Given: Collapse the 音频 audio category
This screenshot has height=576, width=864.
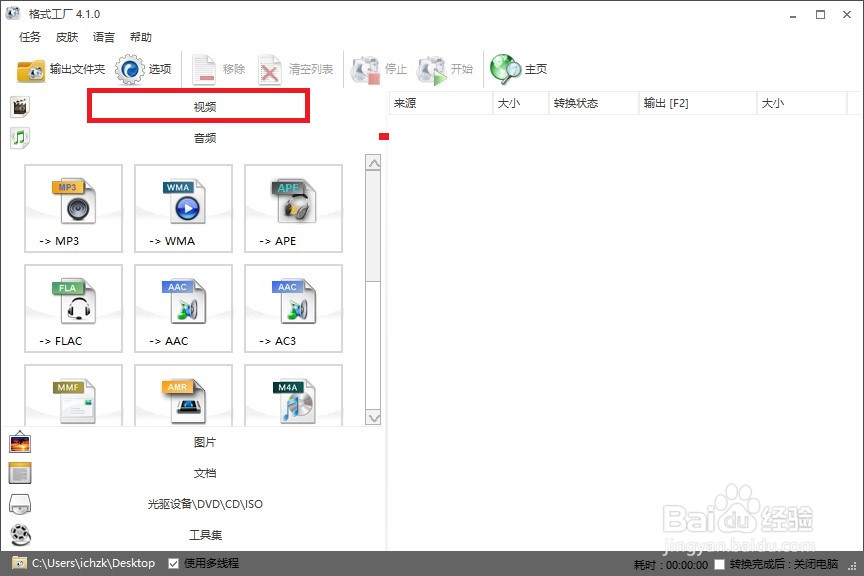Looking at the screenshot, I should (x=204, y=138).
